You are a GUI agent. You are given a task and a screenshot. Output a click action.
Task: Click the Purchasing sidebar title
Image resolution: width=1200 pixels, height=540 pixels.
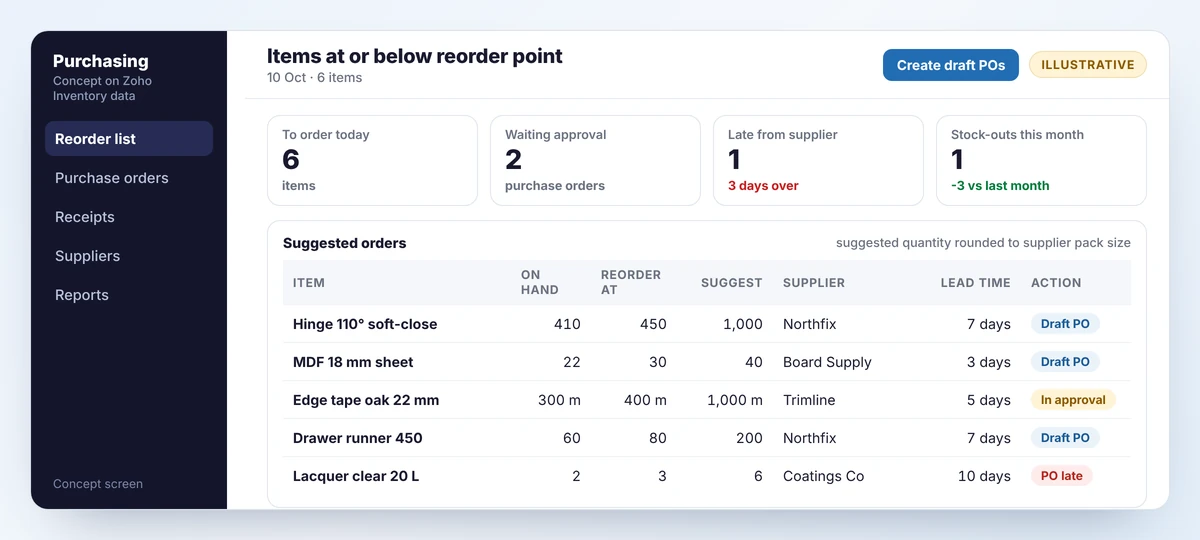[x=100, y=61]
